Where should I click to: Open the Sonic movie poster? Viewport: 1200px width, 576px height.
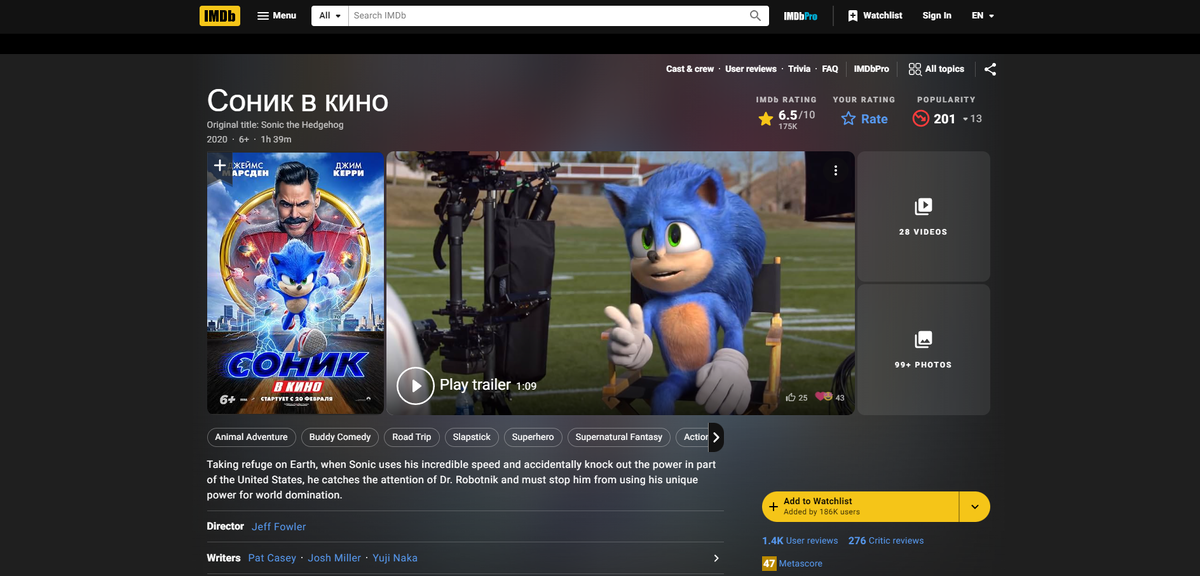[296, 283]
